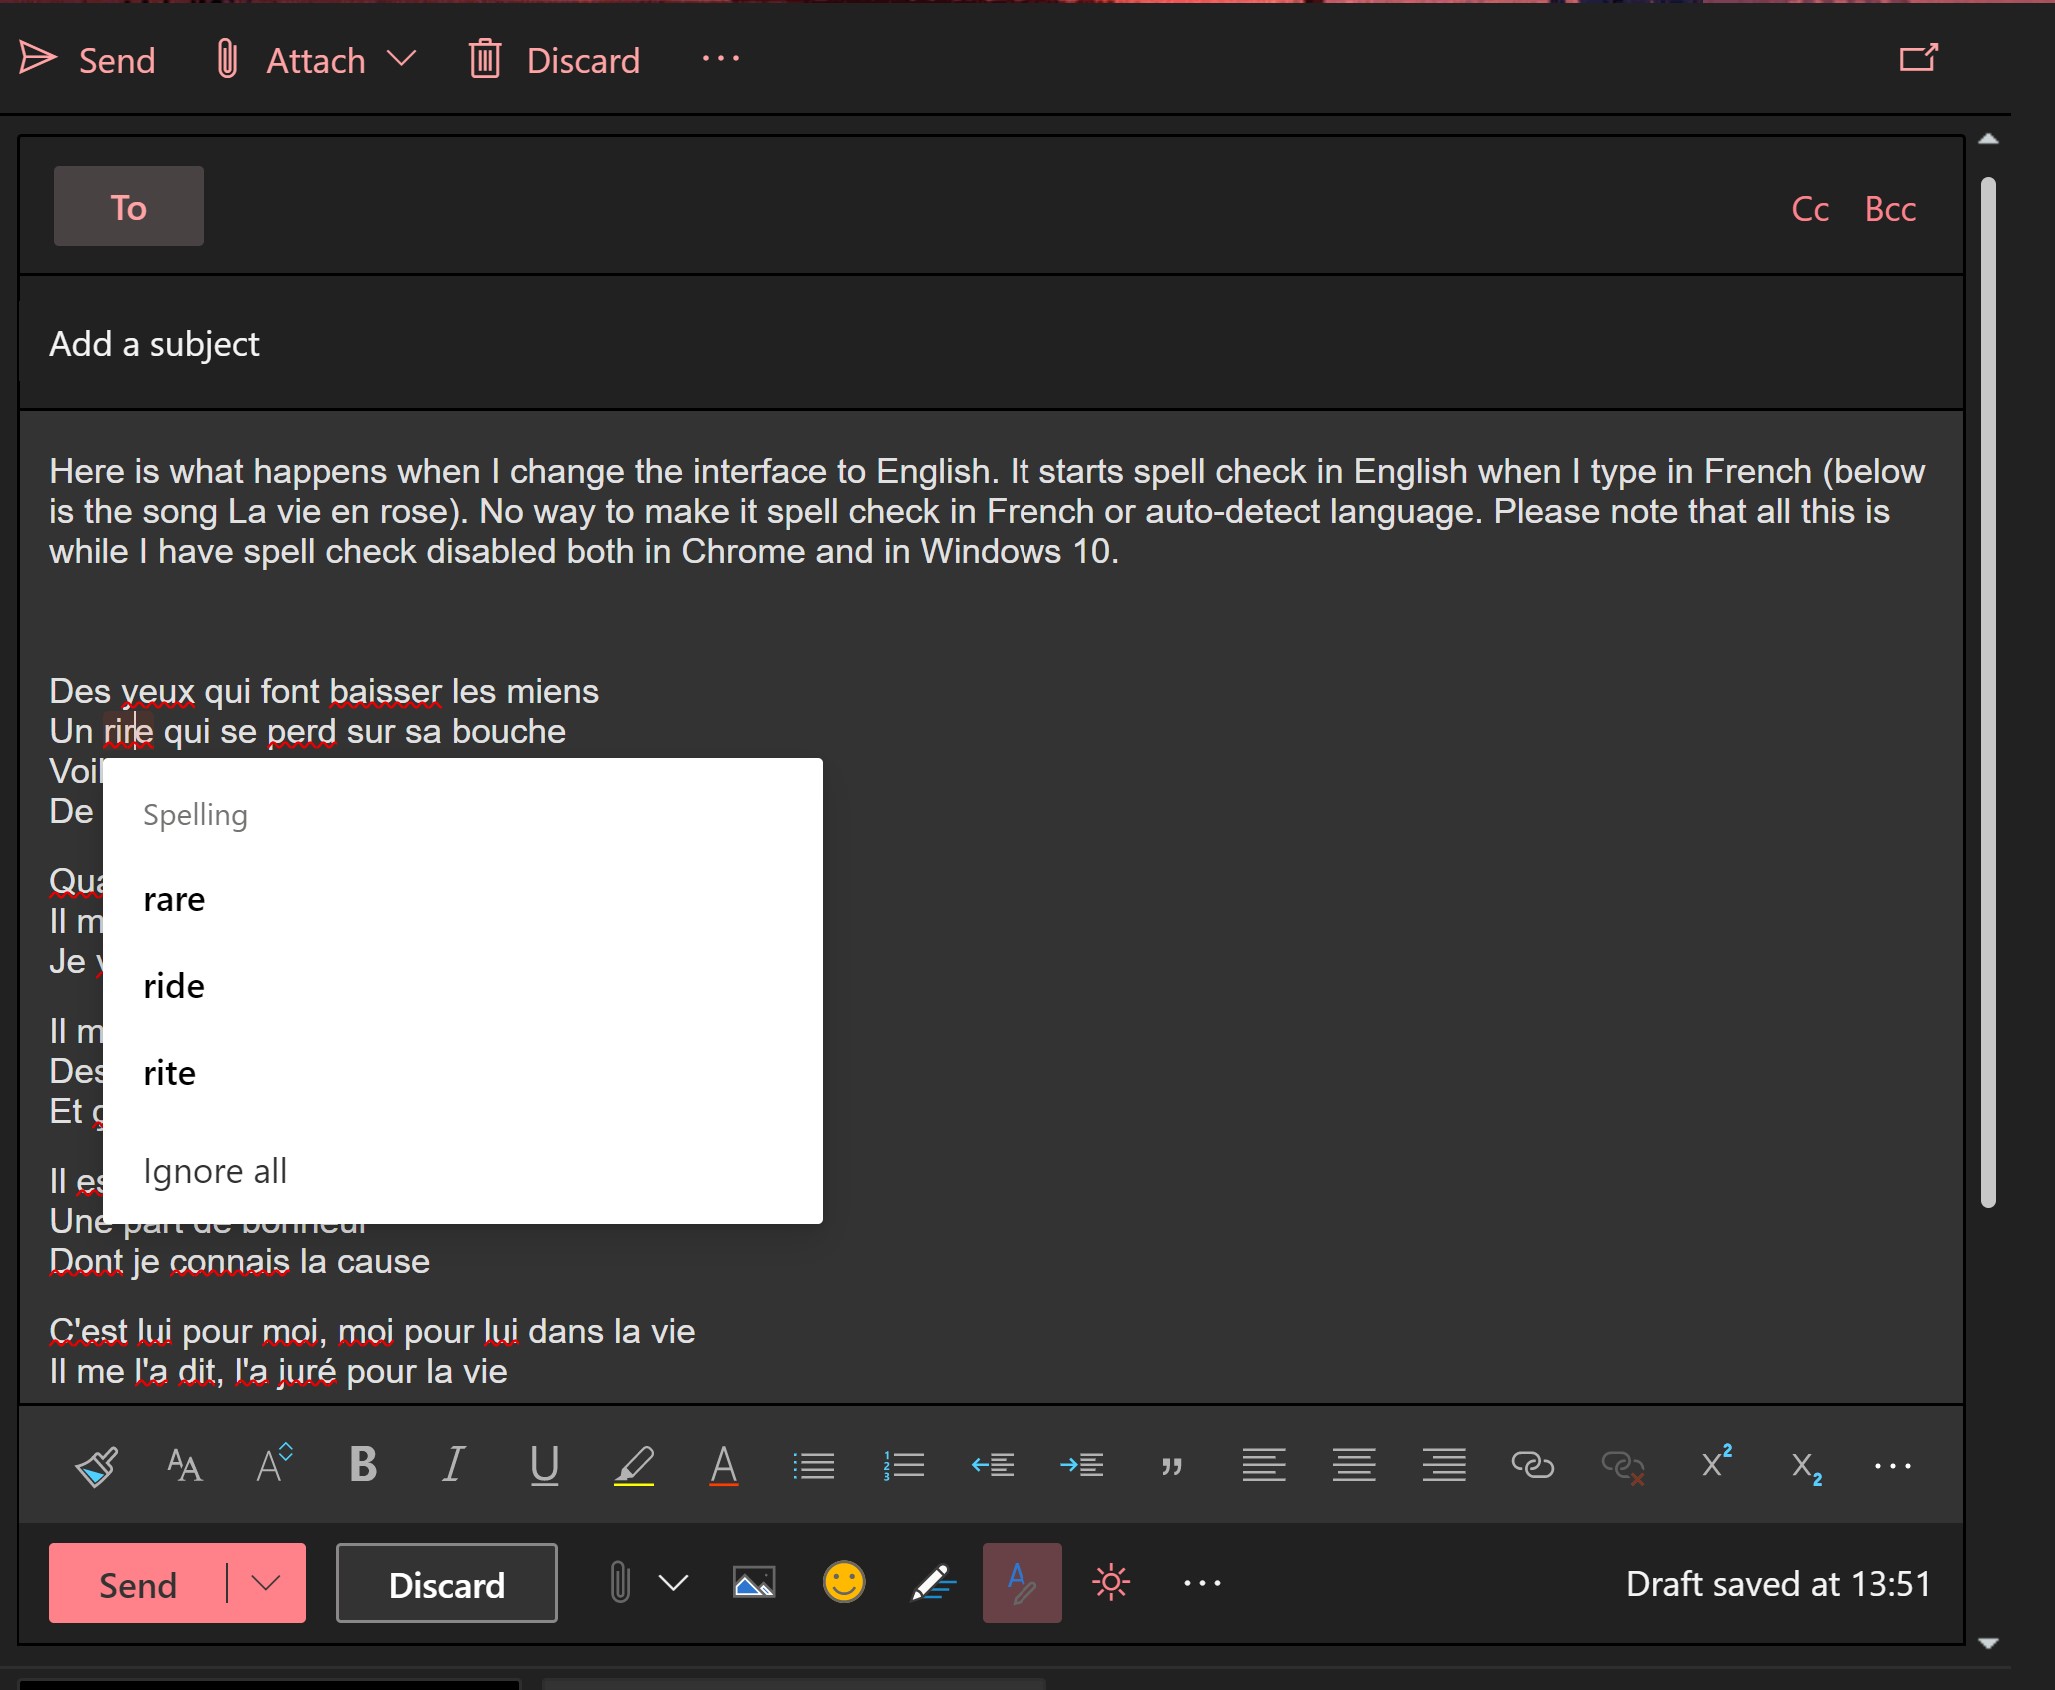This screenshot has height=1690, width=2055.
Task: Choose spelling suggestion 'ride'
Action: click(x=463, y=986)
